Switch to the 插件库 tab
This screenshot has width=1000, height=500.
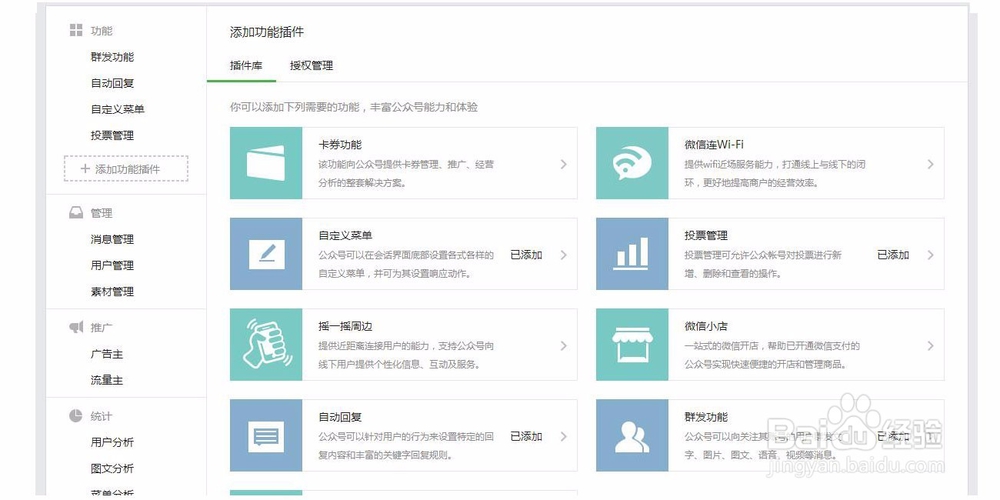point(246,66)
